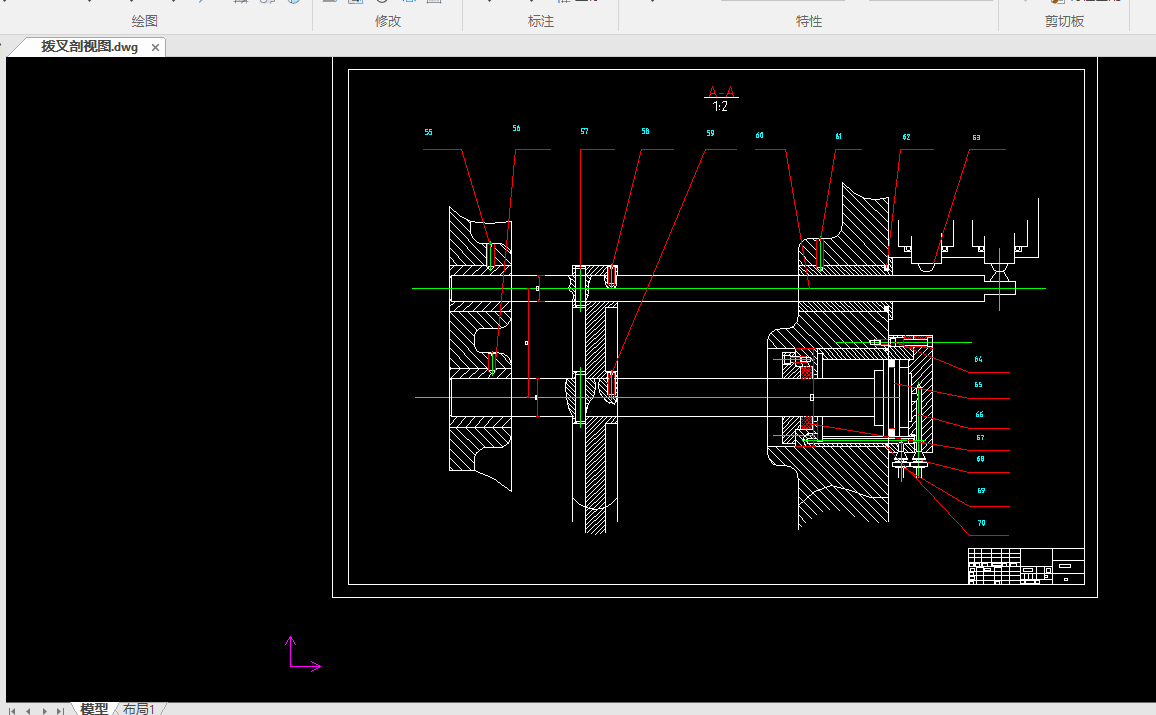Select part balloon number 56
Screen dimensions: 1156x715
516,128
